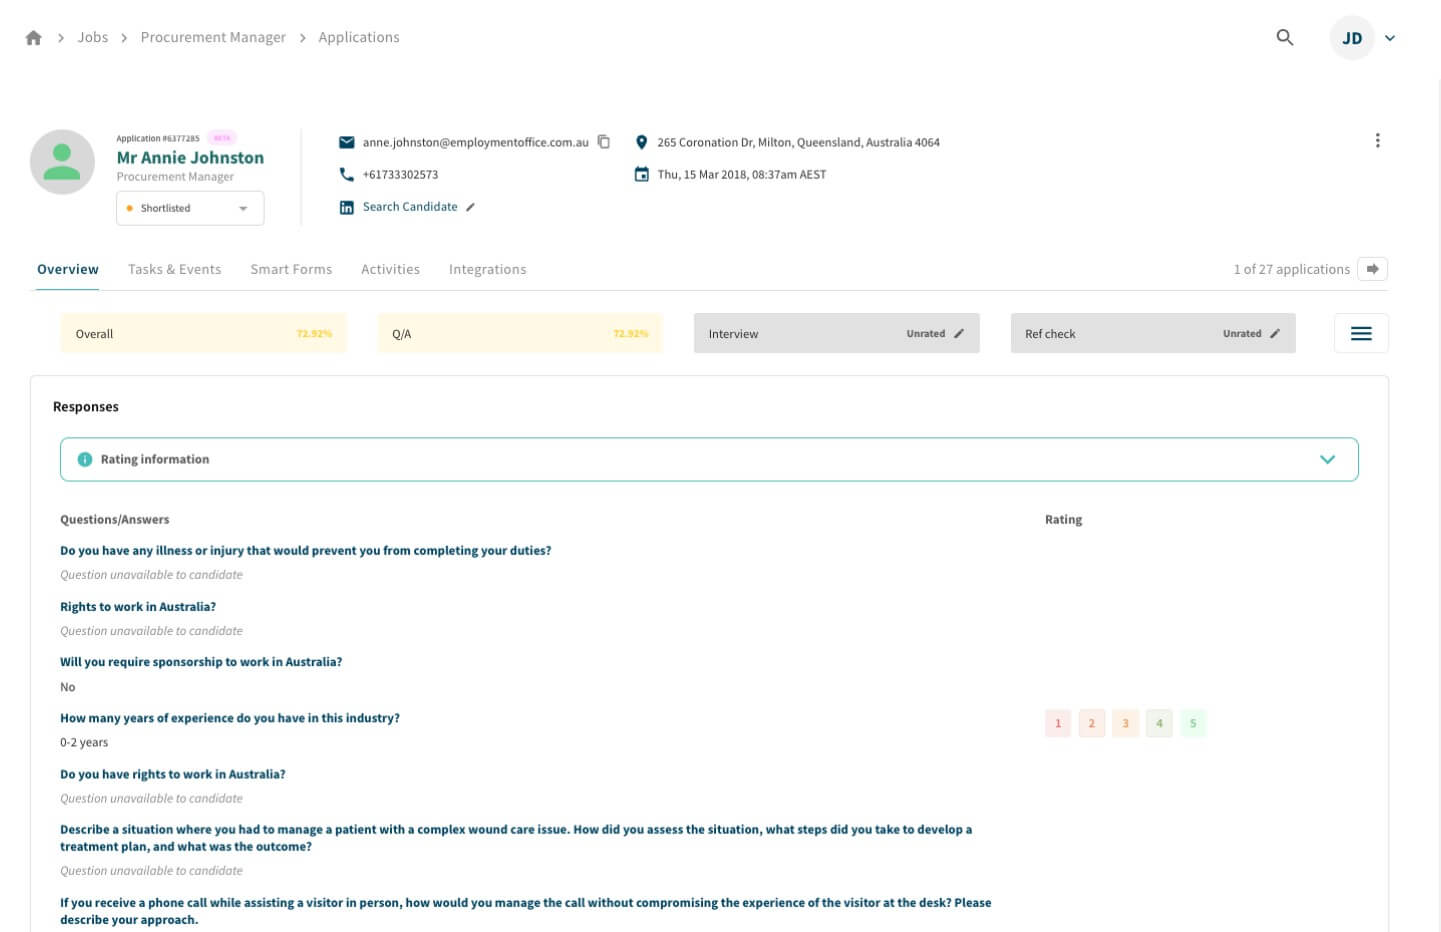Click 'How many years of experience' question
The image size is (1441, 932).
(x=230, y=718)
